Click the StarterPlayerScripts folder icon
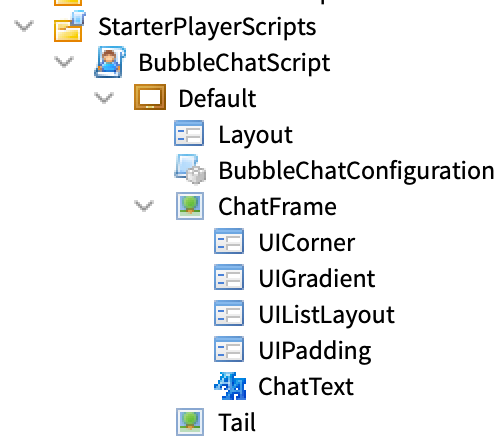 coord(69,27)
